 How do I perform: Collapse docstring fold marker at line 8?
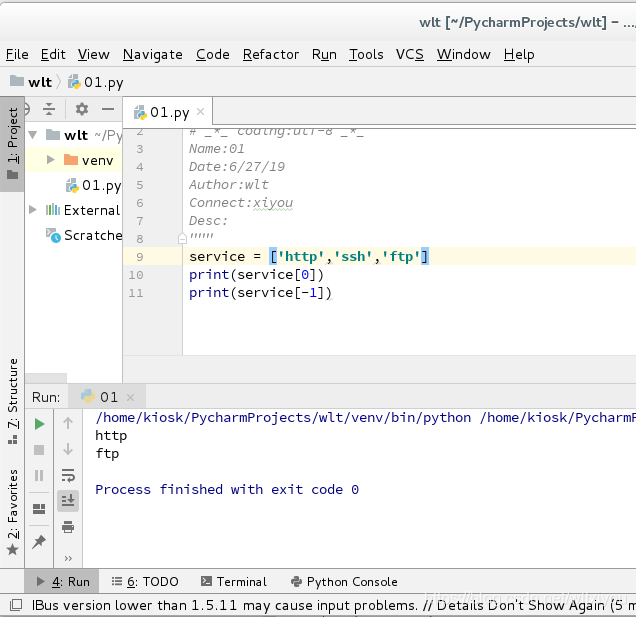[182, 239]
